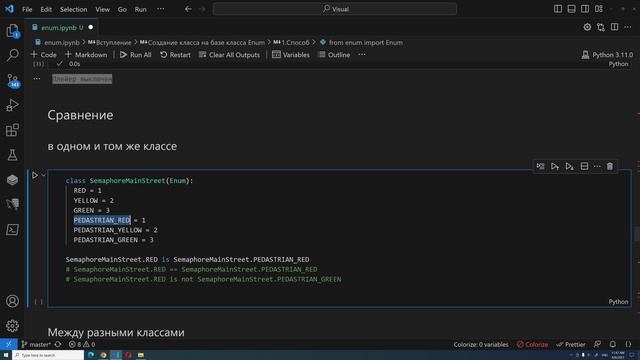Run the SemaphoreMainStreet code cell
The height and width of the screenshot is (360, 640).
tap(35, 176)
